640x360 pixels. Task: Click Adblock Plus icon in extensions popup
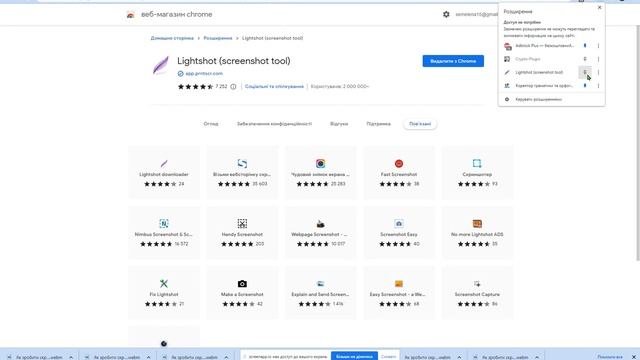click(507, 46)
